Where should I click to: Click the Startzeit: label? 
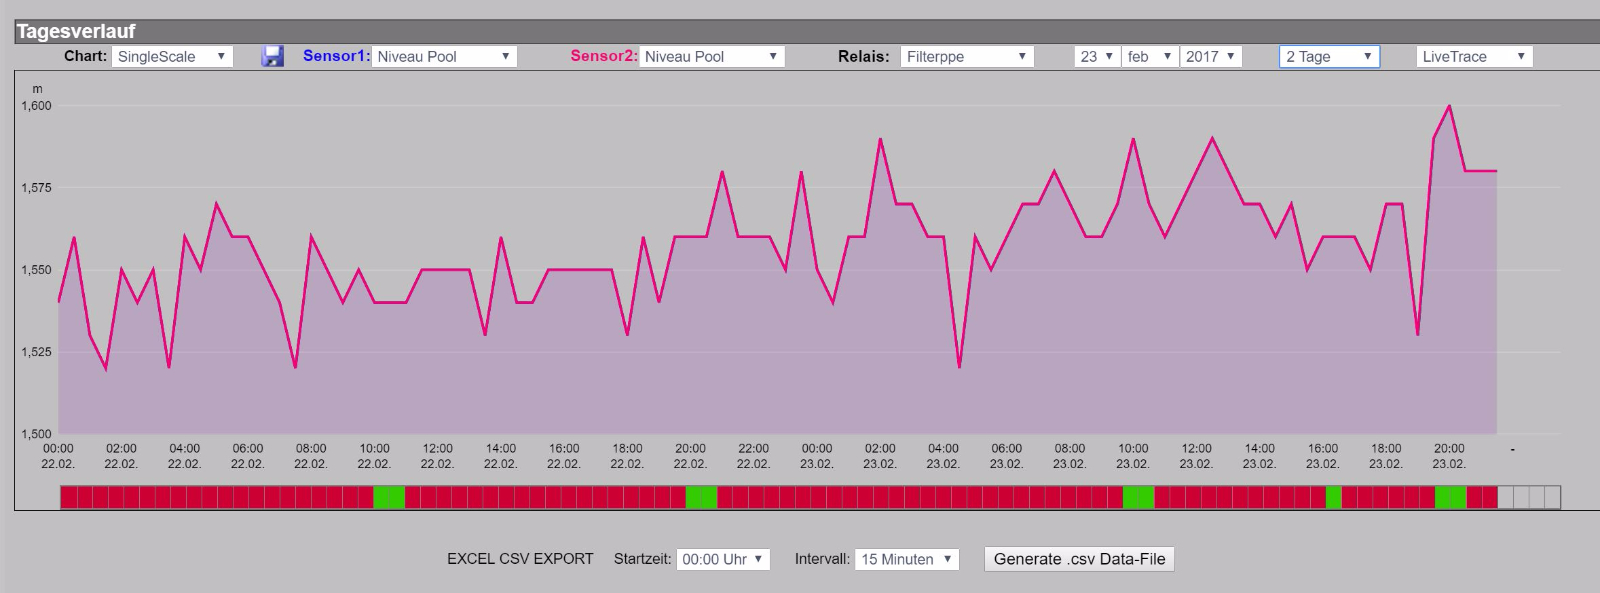[x=642, y=559]
